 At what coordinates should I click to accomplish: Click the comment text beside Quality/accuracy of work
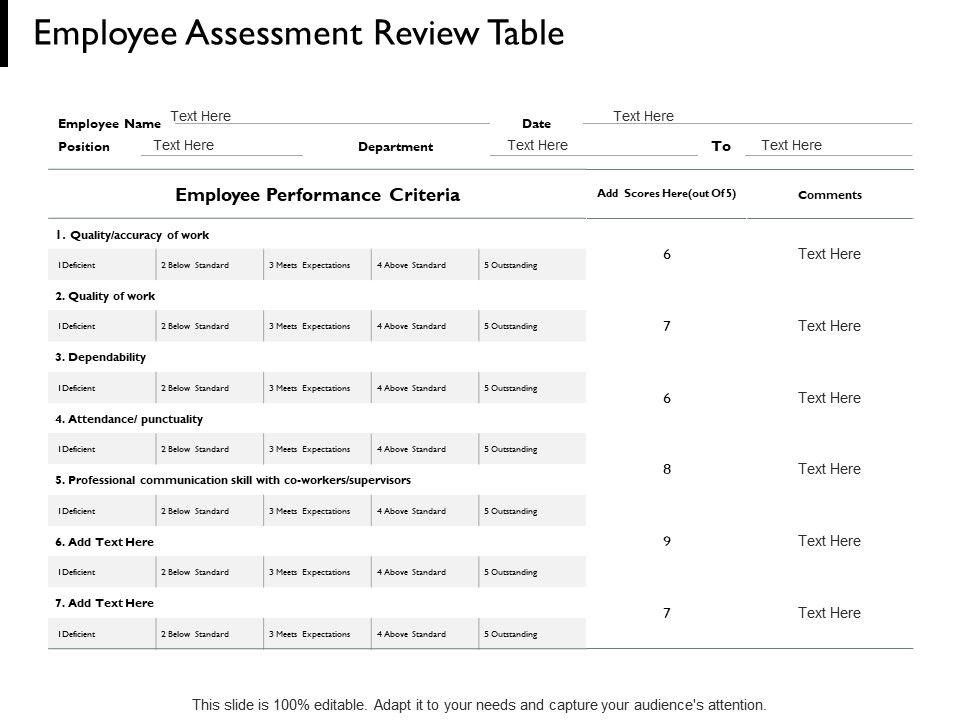coord(829,254)
